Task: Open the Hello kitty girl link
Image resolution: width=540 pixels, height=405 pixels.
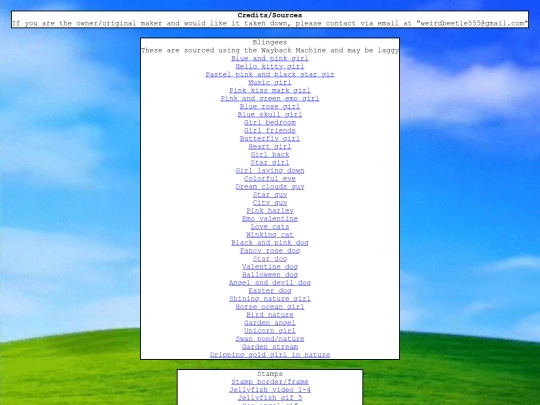Action: click(x=270, y=66)
